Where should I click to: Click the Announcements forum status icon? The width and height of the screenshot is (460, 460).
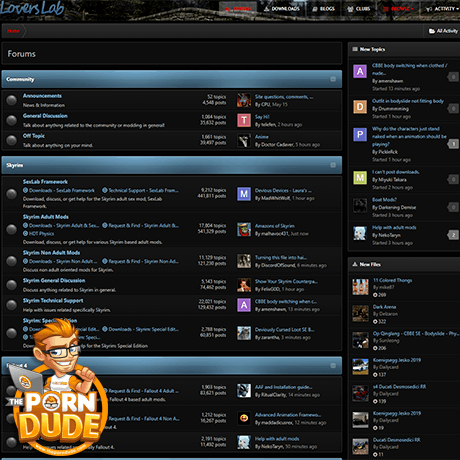point(12,100)
